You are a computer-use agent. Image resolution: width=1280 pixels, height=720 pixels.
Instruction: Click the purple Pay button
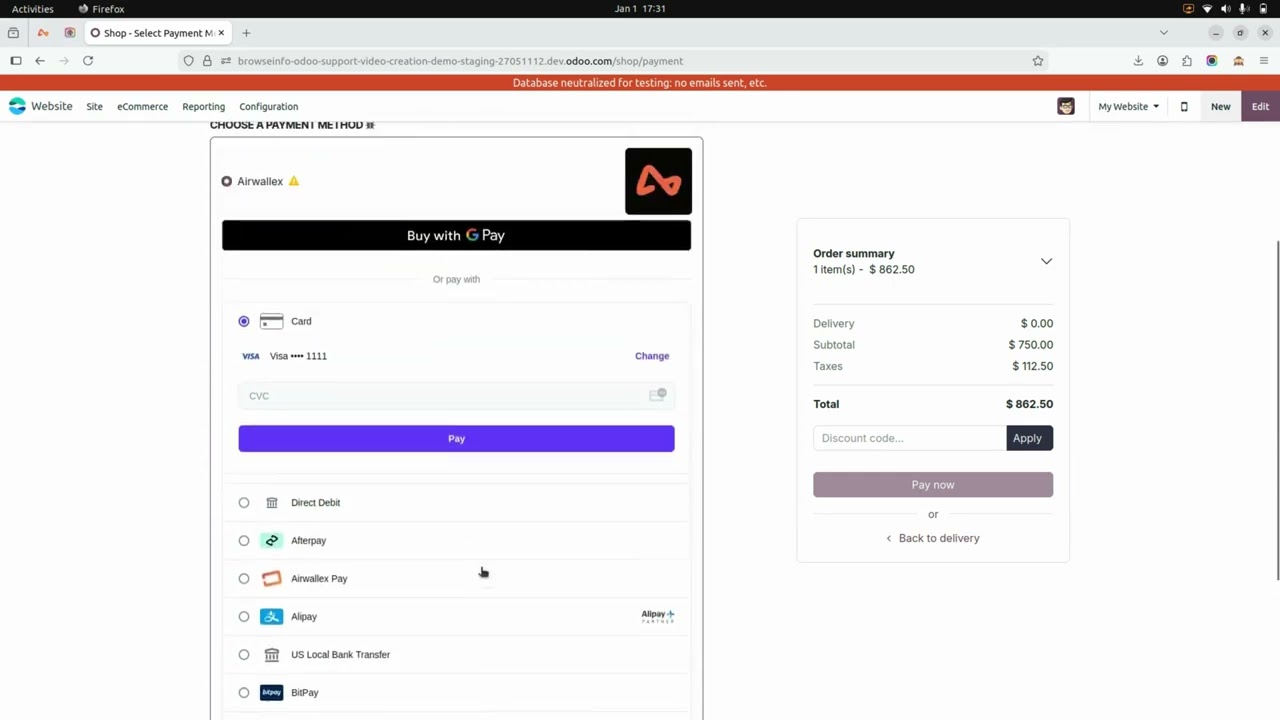coord(456,438)
